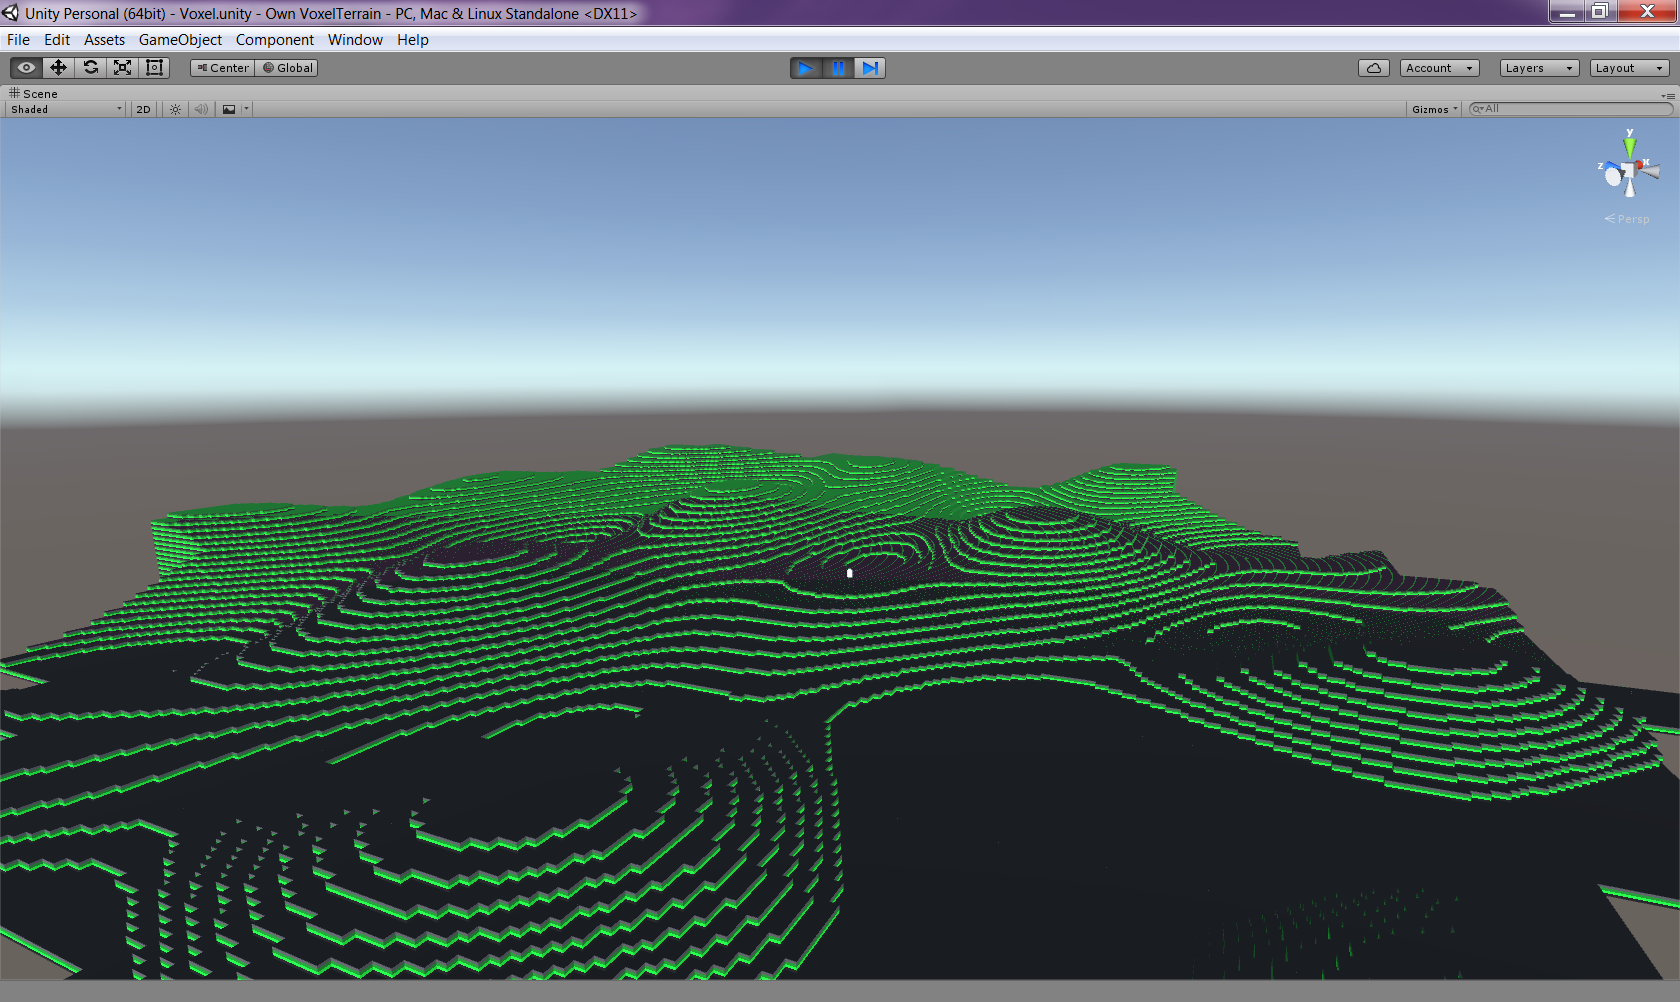Toggle 2D view mode
The width and height of the screenshot is (1680, 1002).
click(x=143, y=109)
